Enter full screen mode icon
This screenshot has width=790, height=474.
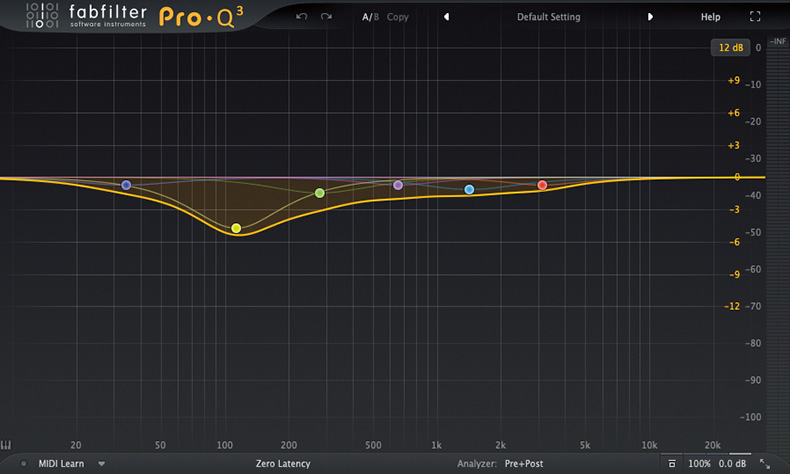[x=755, y=17]
